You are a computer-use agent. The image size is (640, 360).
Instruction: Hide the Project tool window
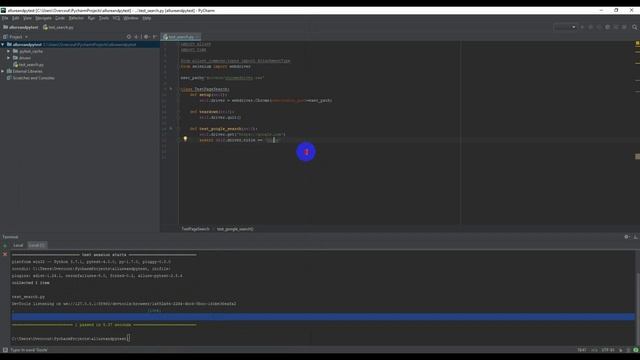coord(154,37)
